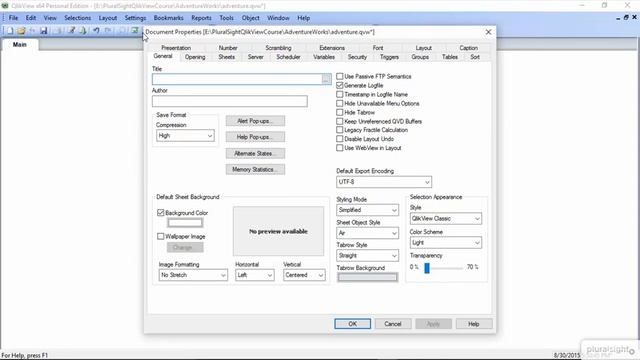Close the Document Properties dialog with X
This screenshot has height=360, width=640.
[x=488, y=32]
